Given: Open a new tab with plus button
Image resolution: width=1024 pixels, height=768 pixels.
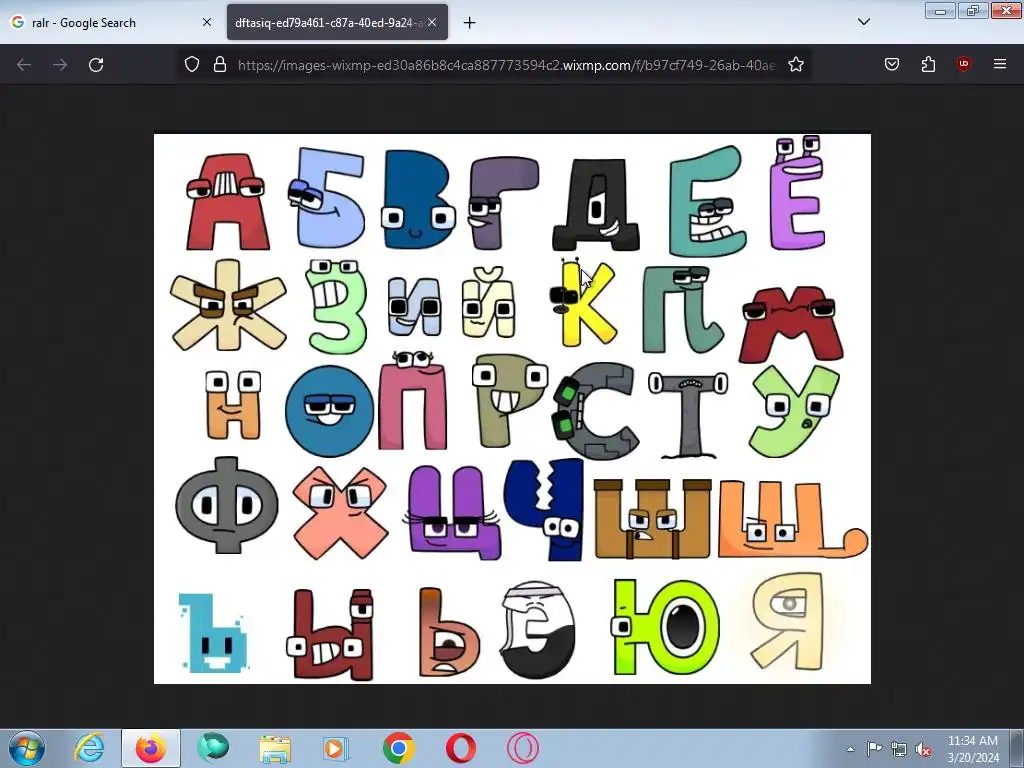Looking at the screenshot, I should coord(469,23).
